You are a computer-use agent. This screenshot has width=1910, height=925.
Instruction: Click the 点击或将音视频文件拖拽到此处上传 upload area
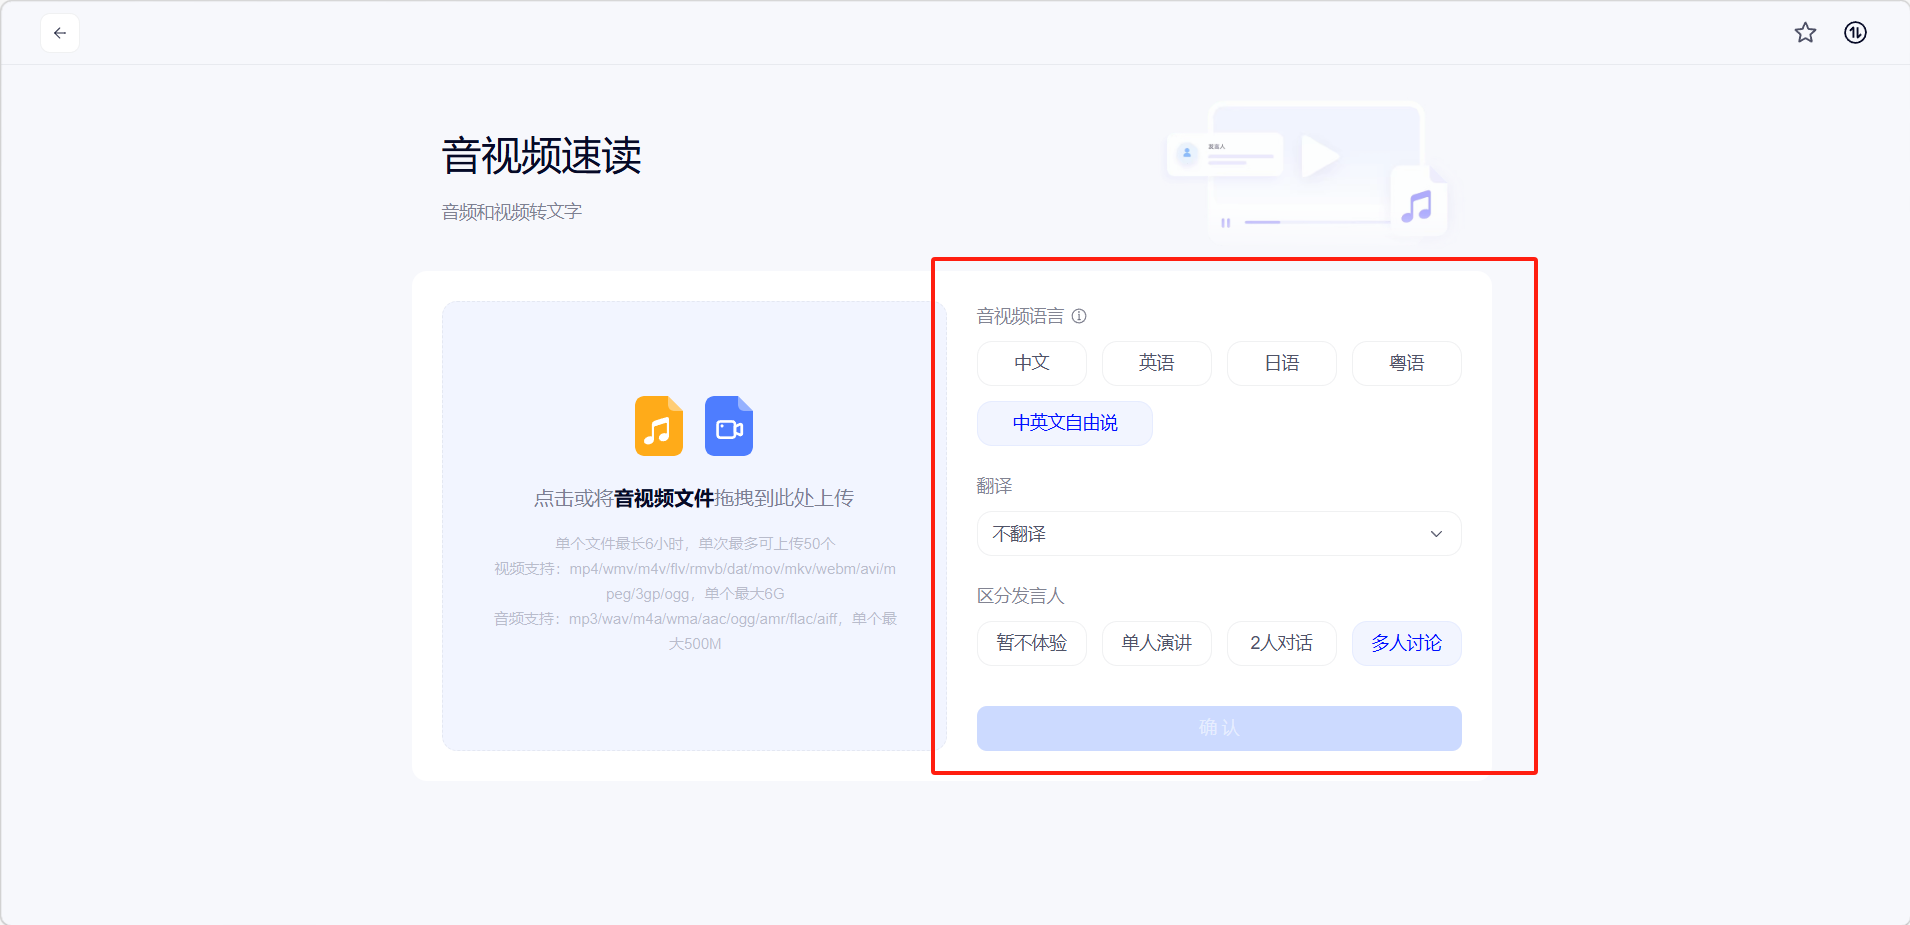coord(693,498)
